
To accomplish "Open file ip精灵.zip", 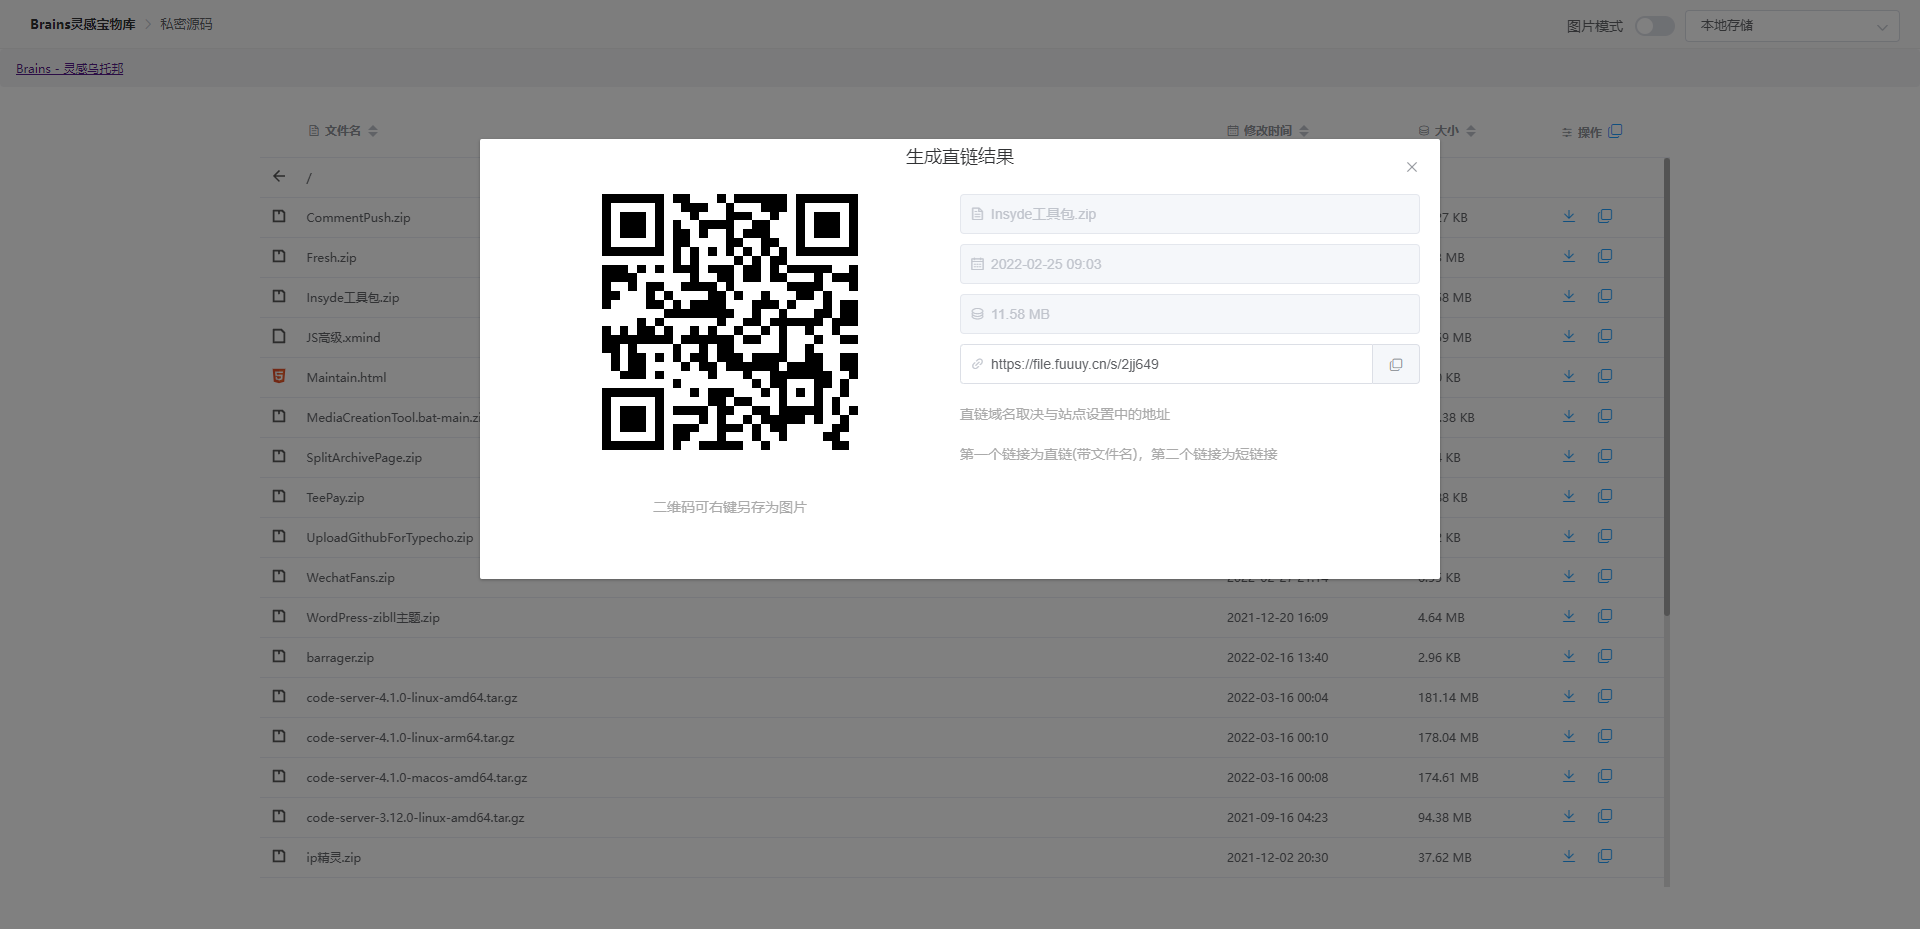I will click(333, 858).
